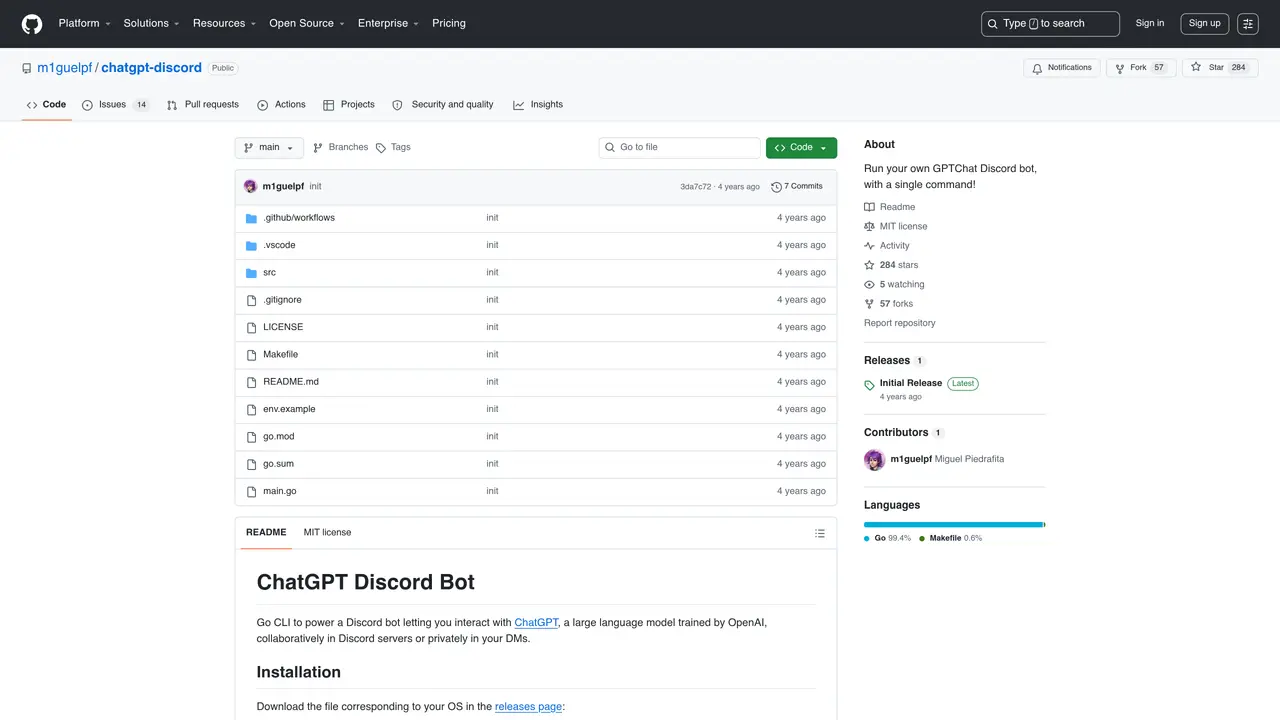This screenshot has width=1280, height=720.
Task: Click the Activity pulse icon
Action: click(x=870, y=246)
